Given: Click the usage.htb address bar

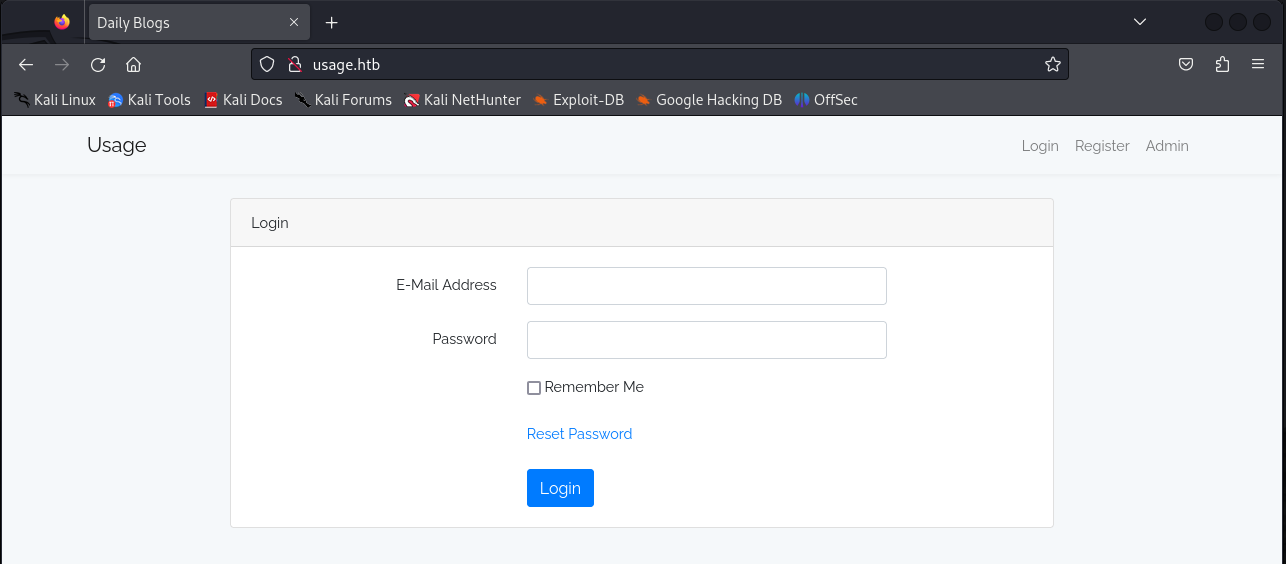Looking at the screenshot, I should [660, 65].
